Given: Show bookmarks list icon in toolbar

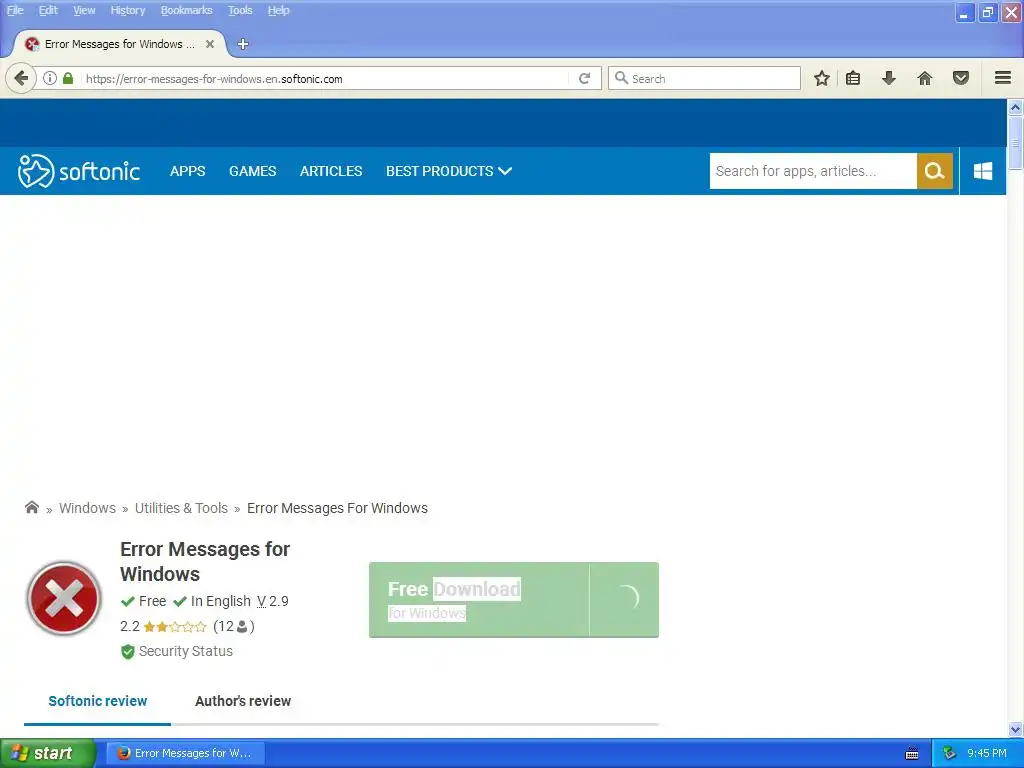Looking at the screenshot, I should pyautogui.click(x=853, y=78).
